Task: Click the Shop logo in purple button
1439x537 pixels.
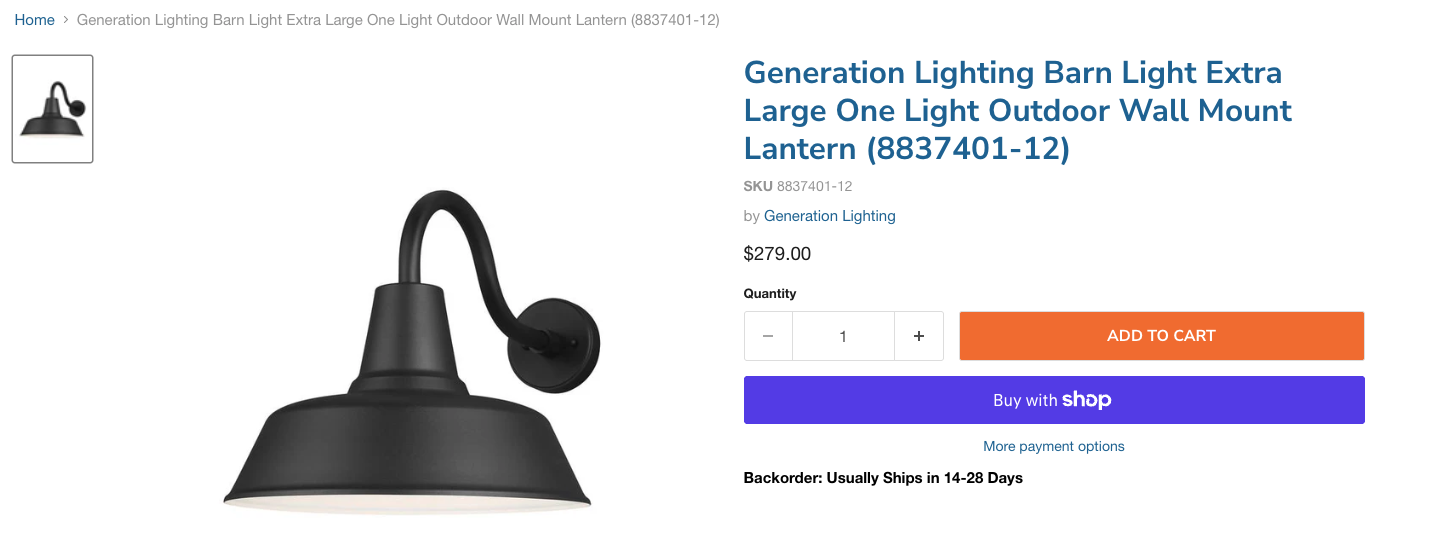Action: [x=1086, y=400]
